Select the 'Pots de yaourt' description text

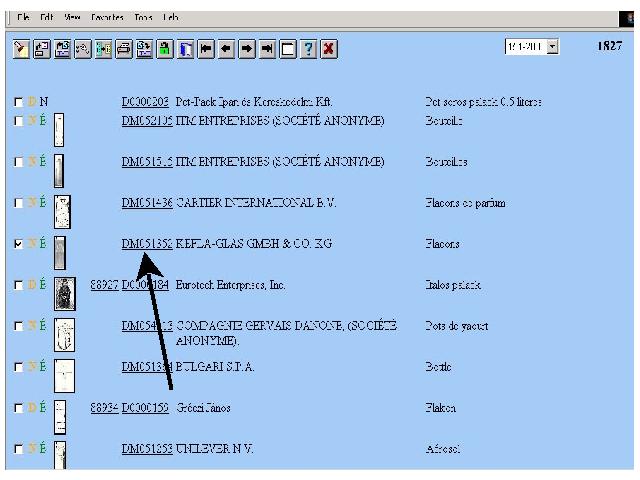(457, 326)
